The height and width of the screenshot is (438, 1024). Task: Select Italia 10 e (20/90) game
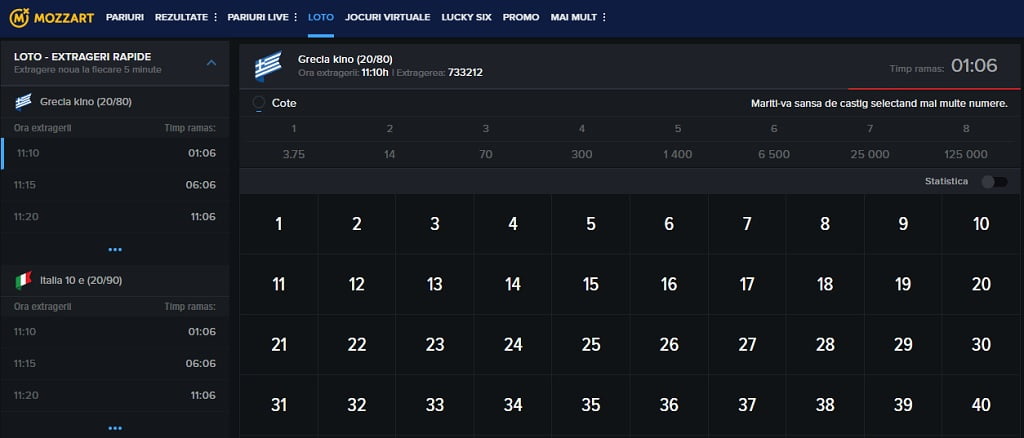tap(115, 281)
